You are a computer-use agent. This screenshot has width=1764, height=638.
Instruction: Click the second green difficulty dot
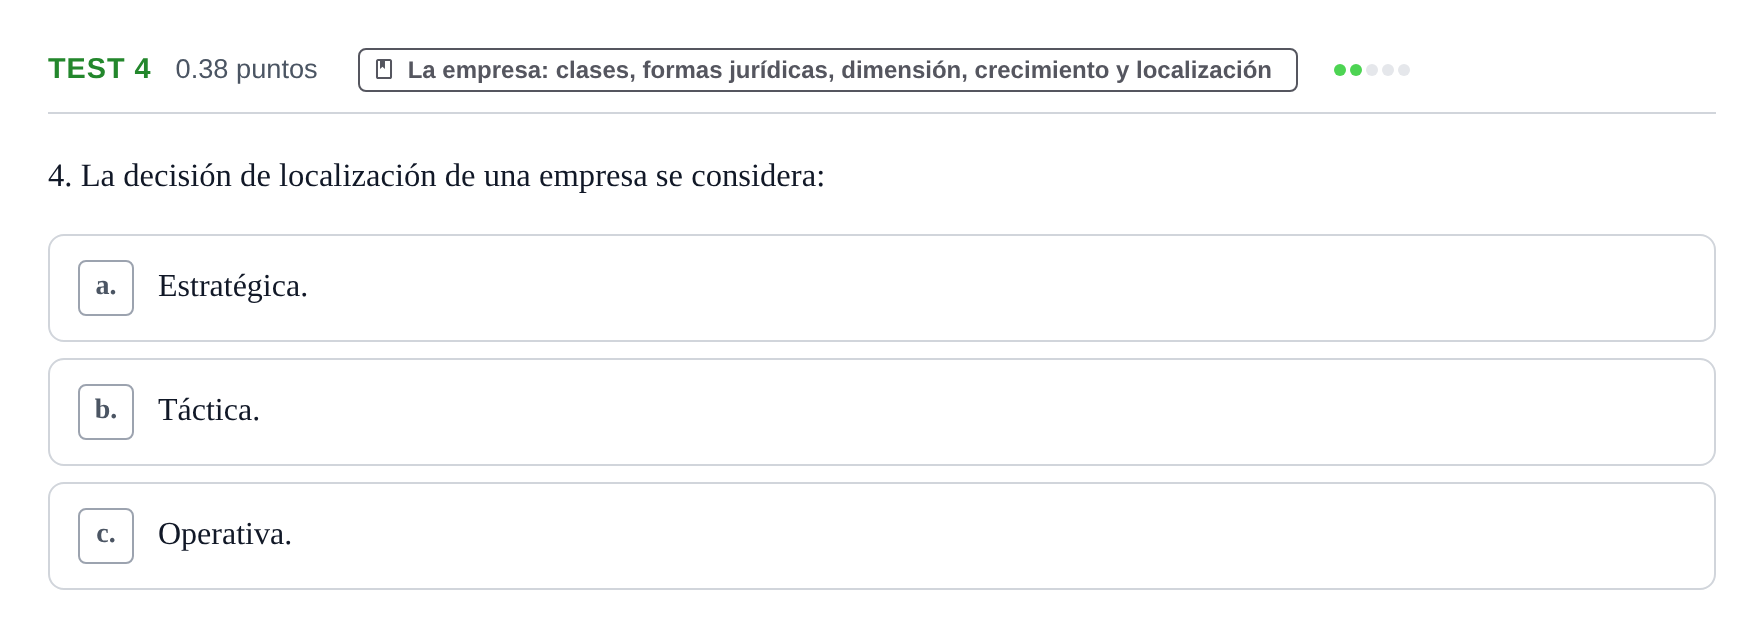click(1356, 70)
